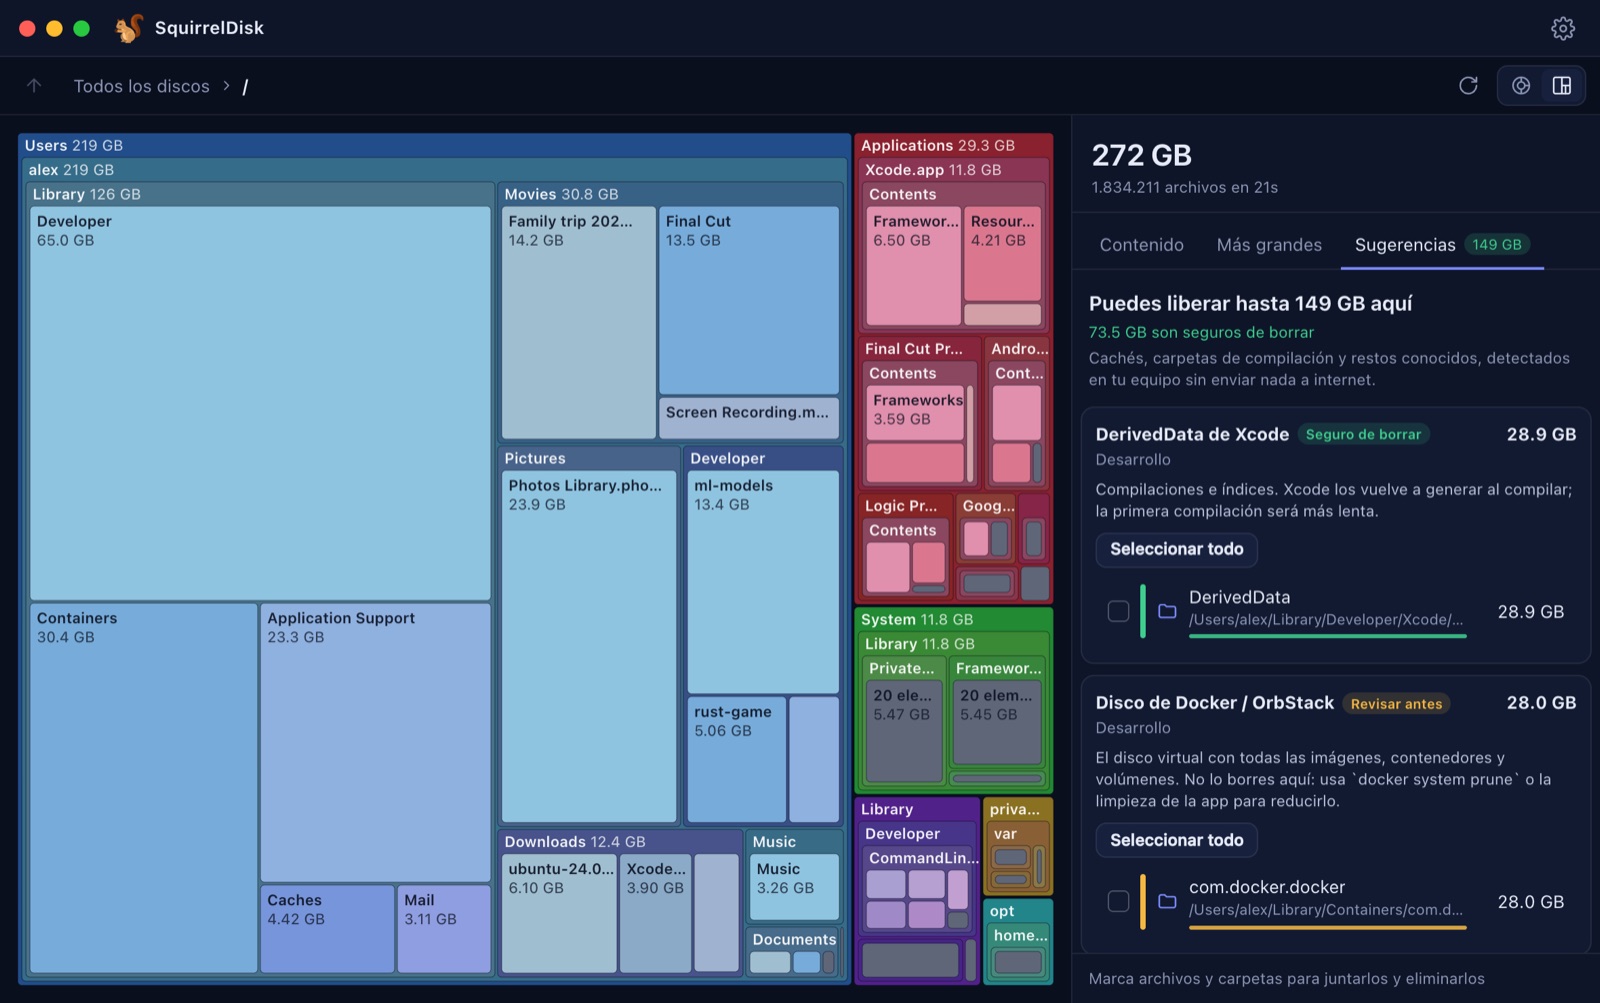Select the Application Support 23.3 GB tile
Viewport: 1600px width, 1003px height.
coord(375,743)
